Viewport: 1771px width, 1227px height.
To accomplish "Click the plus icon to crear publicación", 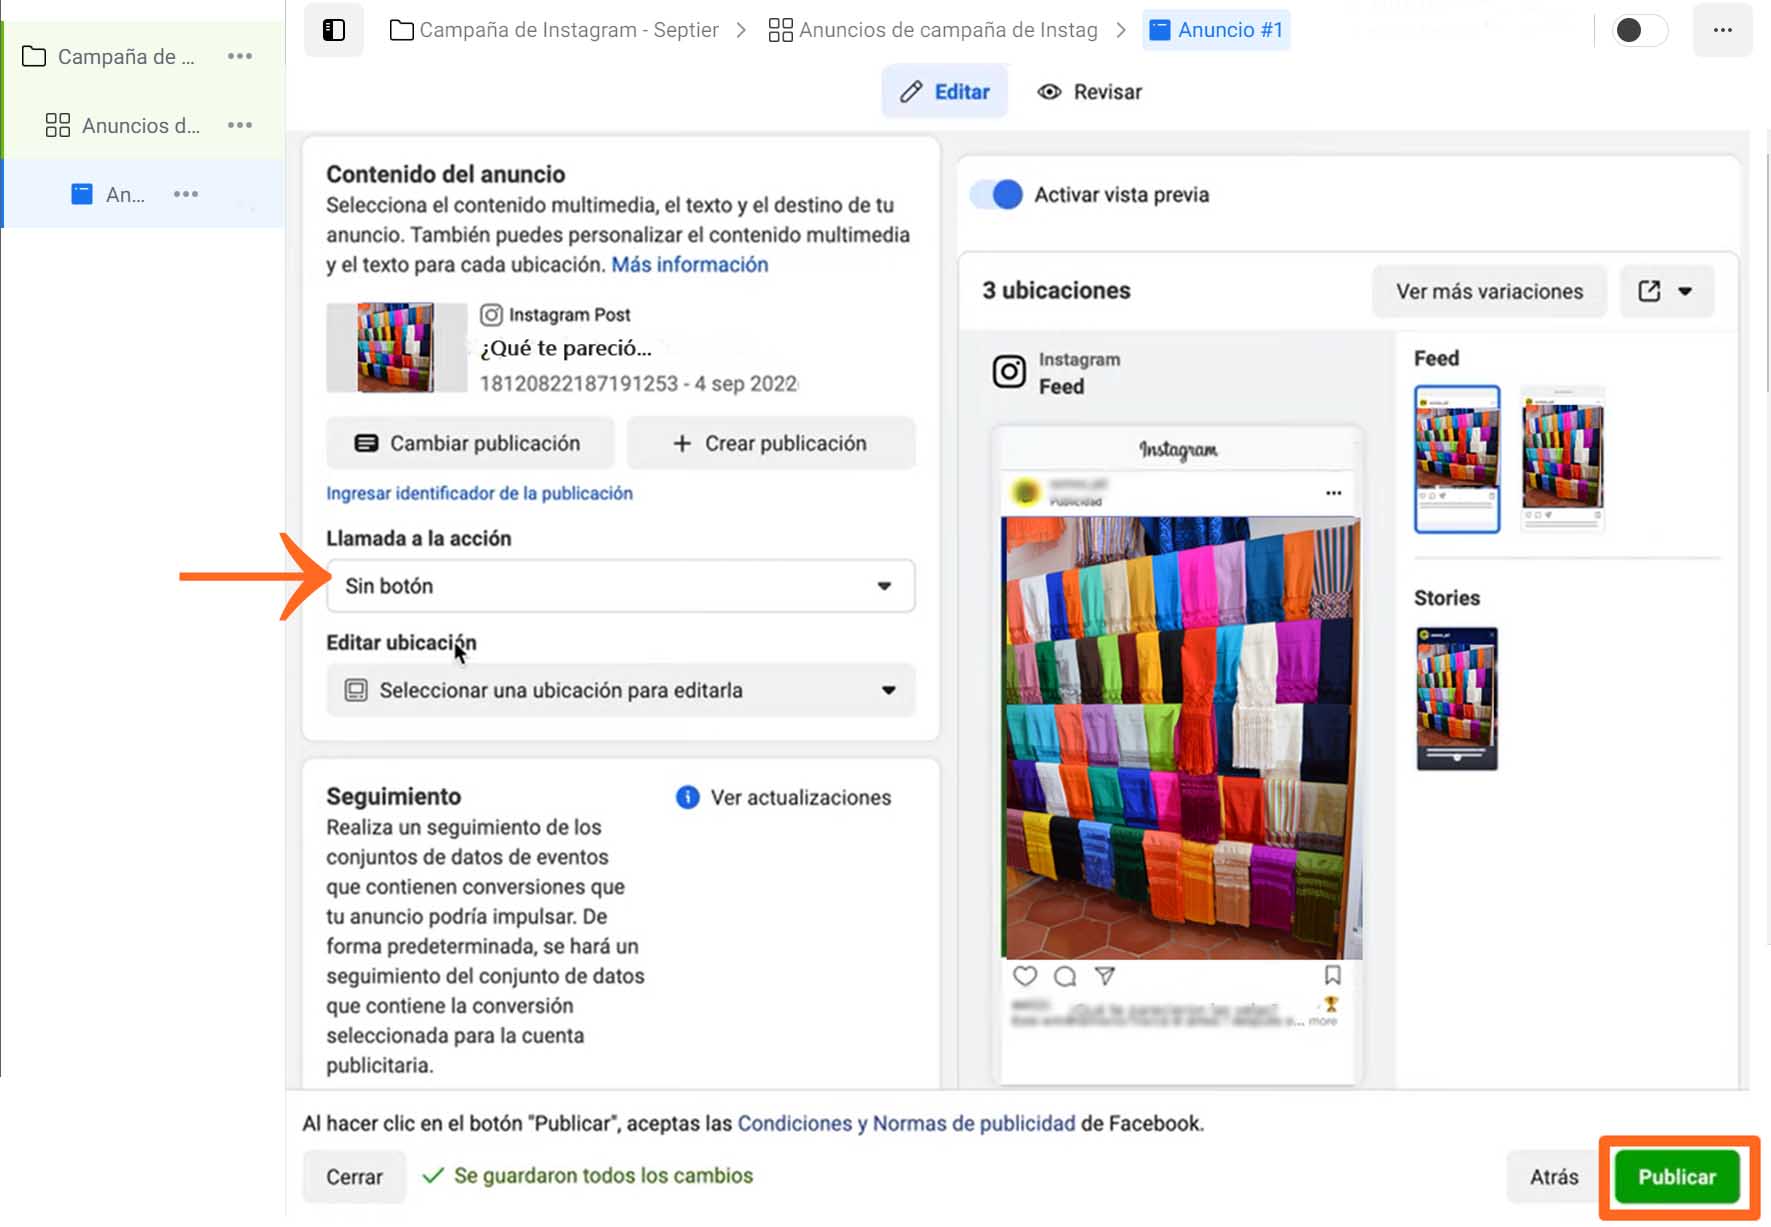I will [x=683, y=443].
